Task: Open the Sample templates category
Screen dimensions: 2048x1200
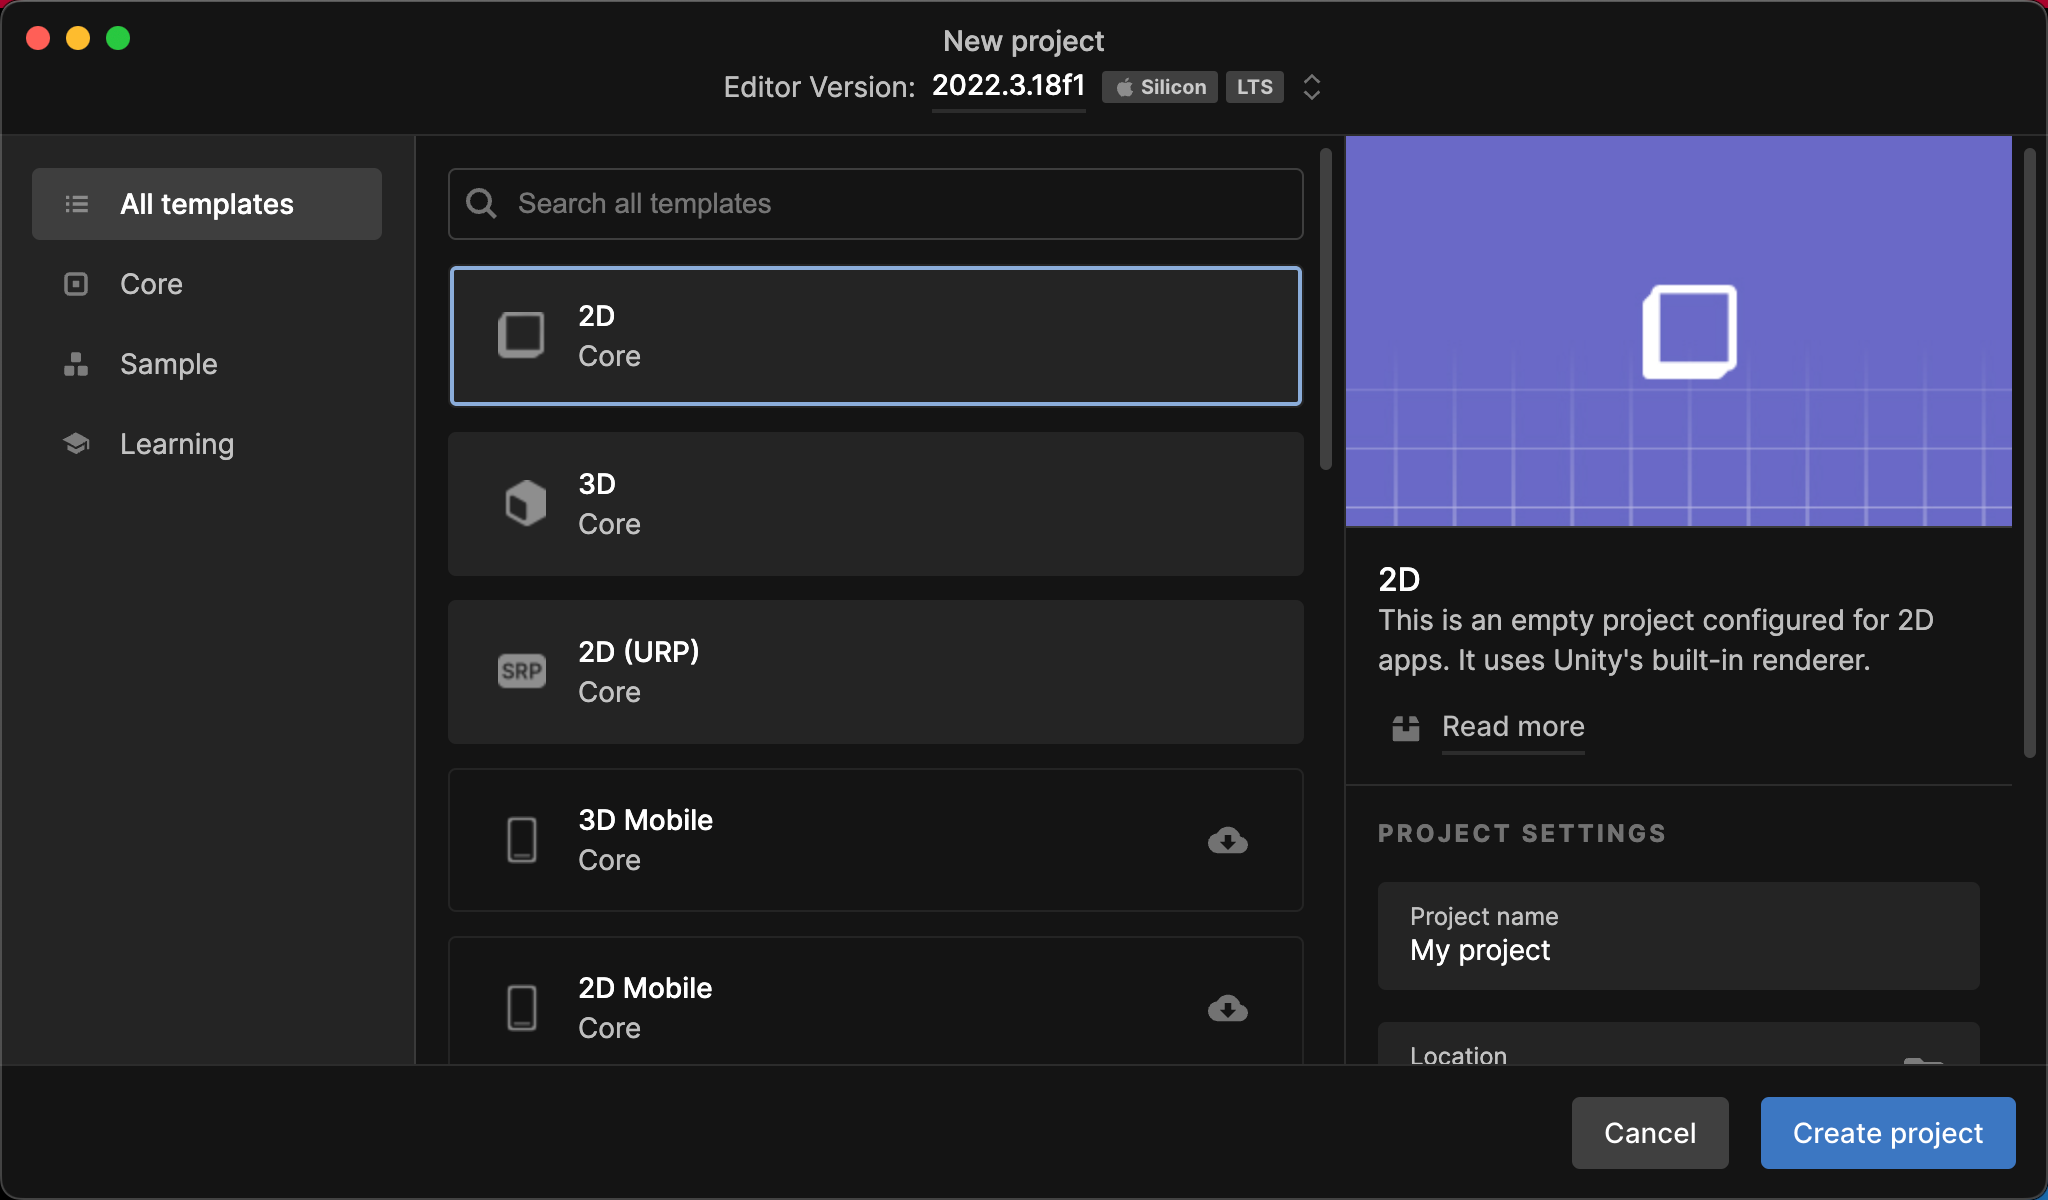Action: point(168,364)
